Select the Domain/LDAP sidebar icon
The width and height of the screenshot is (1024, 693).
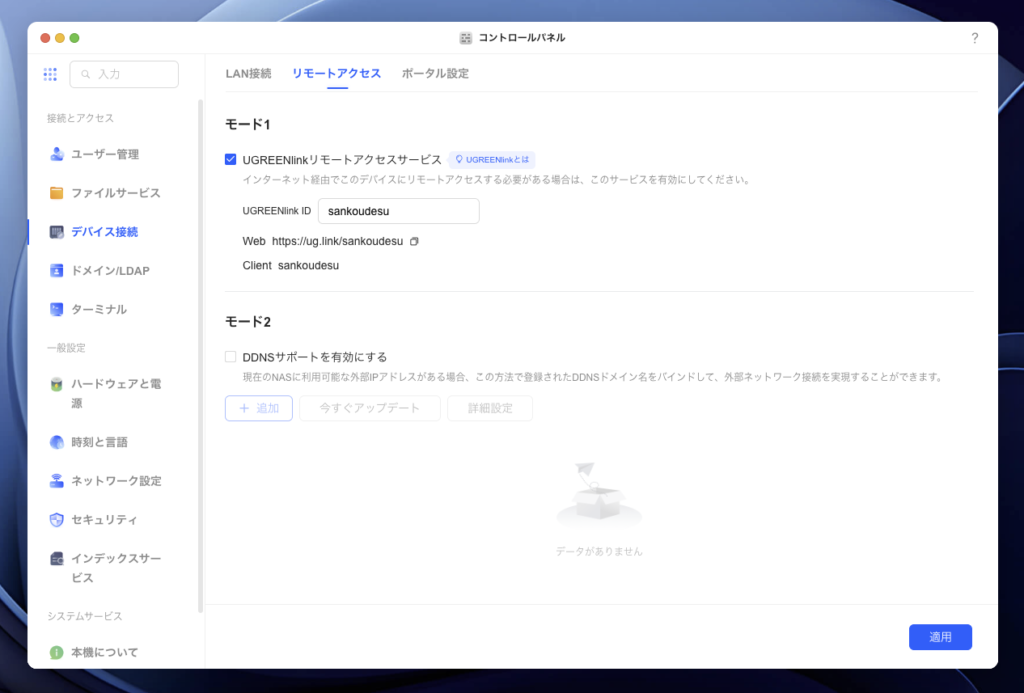pyautogui.click(x=57, y=271)
